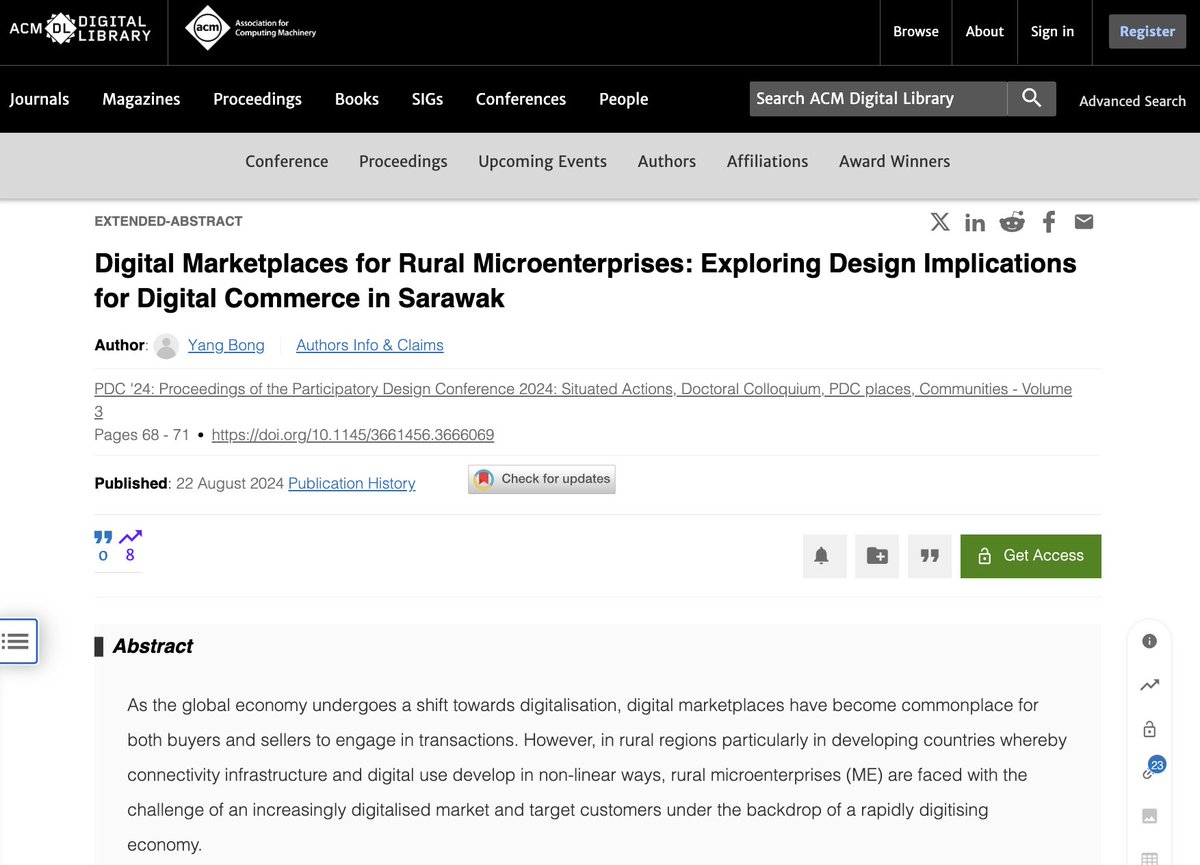
Task: Open PDC '24 proceedings title link
Action: coord(583,400)
